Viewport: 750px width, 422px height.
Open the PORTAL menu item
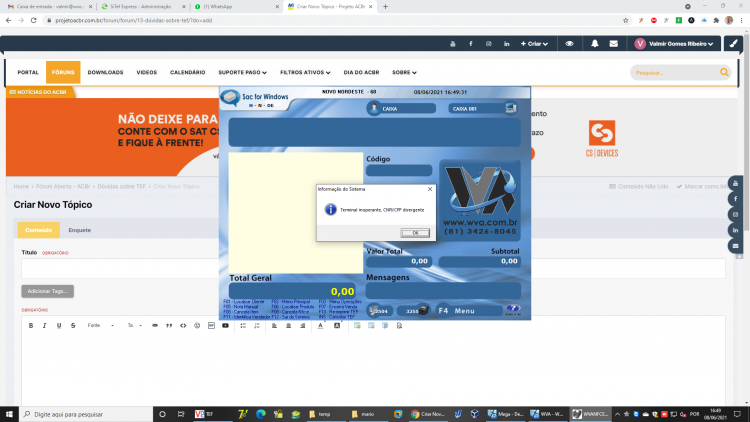click(28, 72)
